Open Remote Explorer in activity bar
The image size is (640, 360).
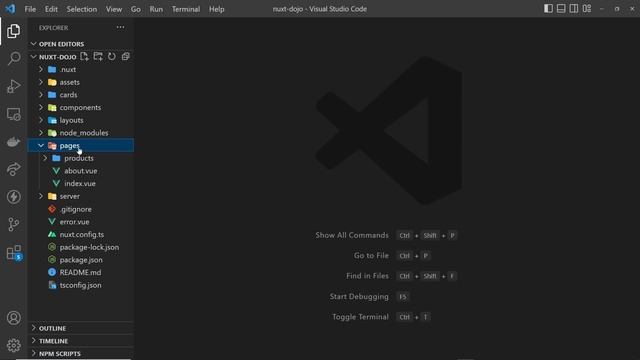tap(13, 114)
